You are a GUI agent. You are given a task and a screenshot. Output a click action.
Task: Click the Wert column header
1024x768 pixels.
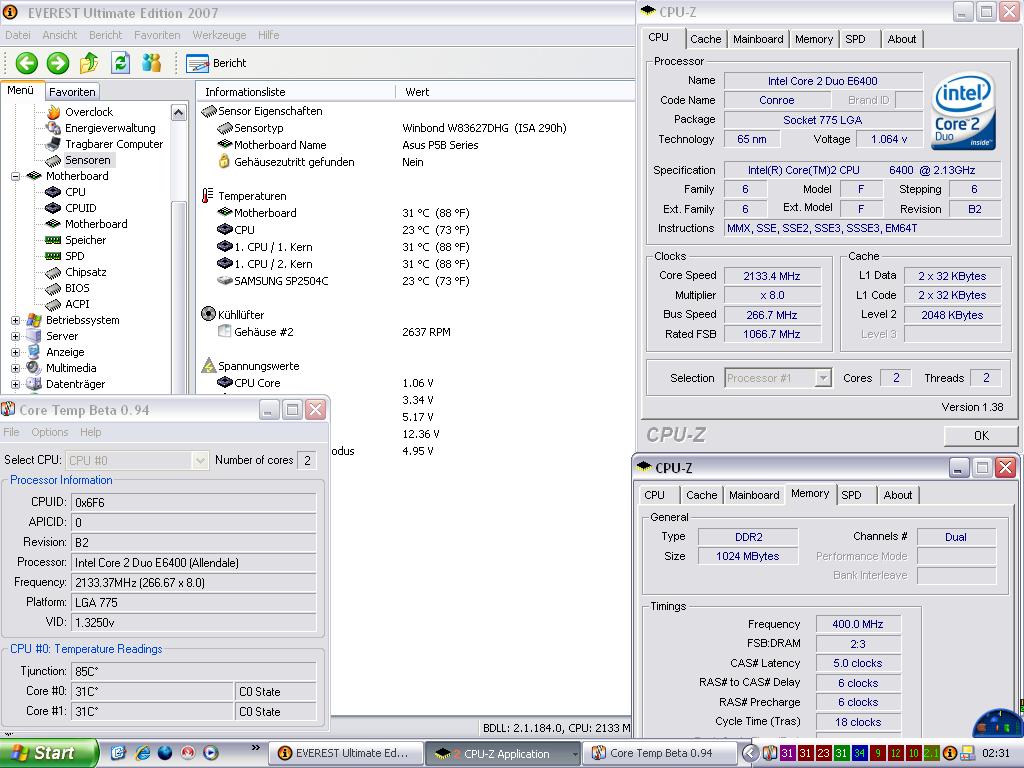click(x=515, y=92)
